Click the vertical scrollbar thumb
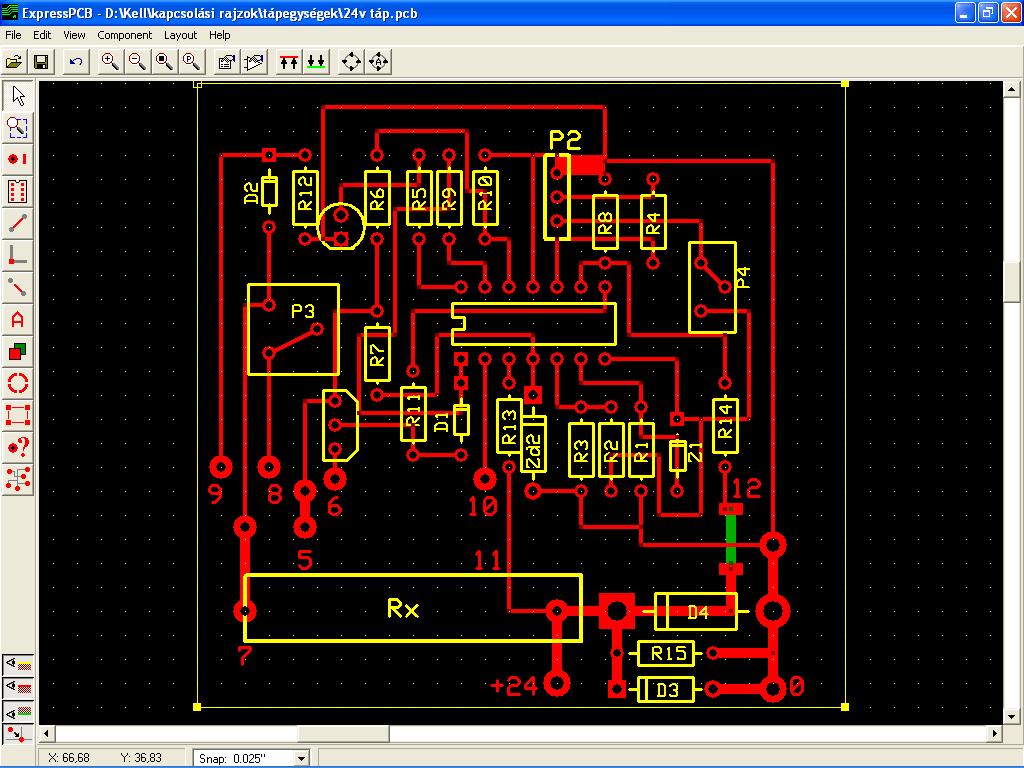1024x768 pixels. tap(1012, 281)
